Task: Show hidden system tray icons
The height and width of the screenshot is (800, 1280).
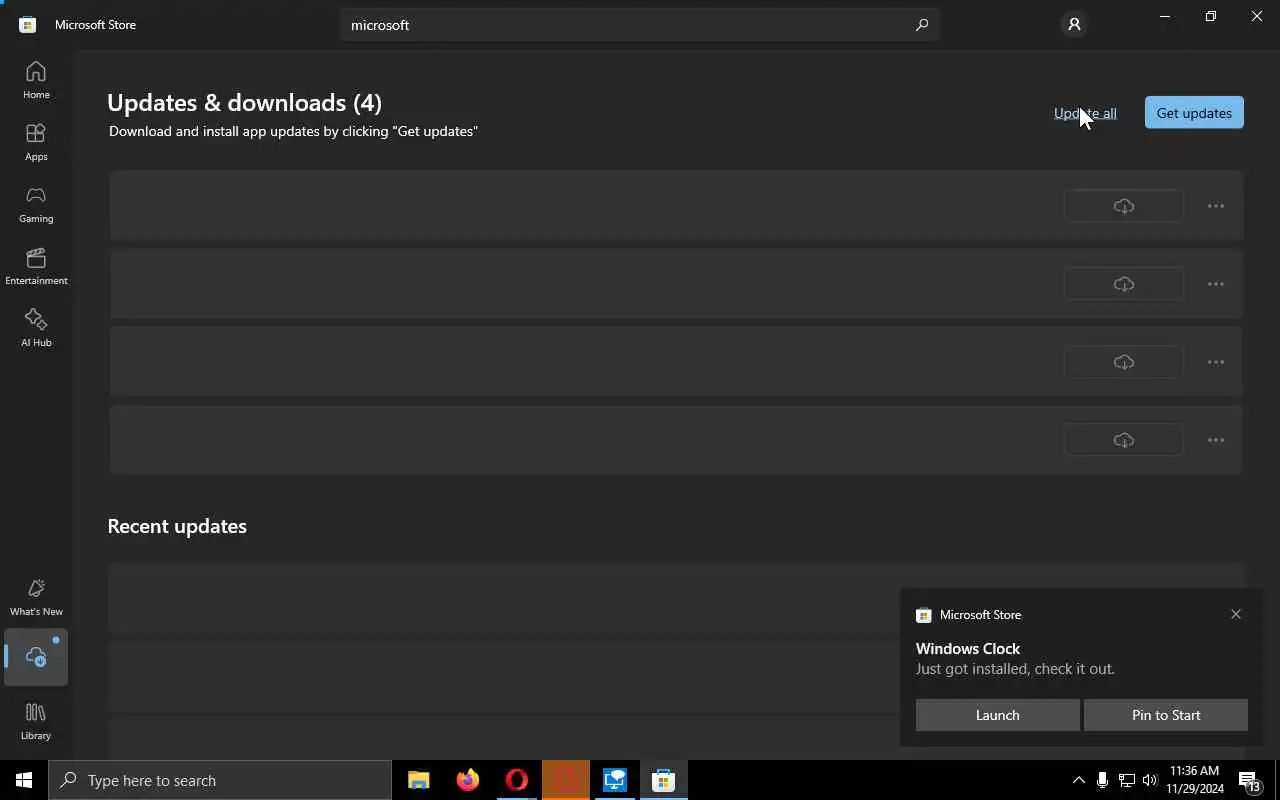Action: tap(1078, 780)
